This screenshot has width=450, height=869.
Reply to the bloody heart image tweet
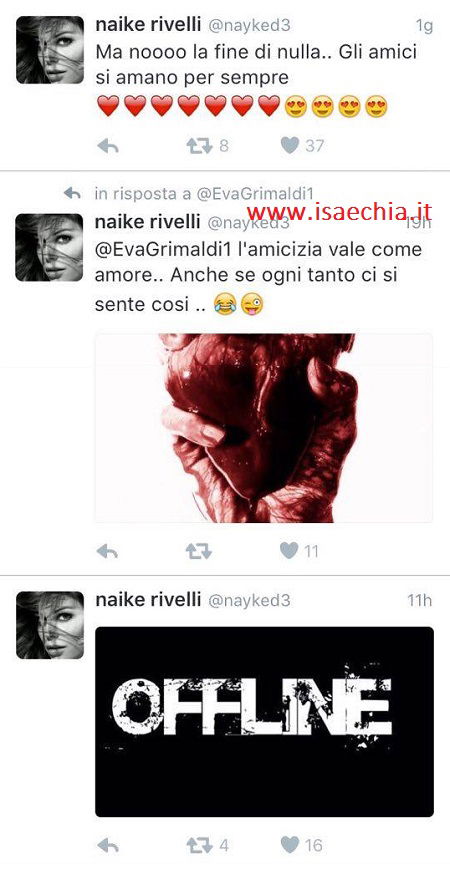click(108, 551)
